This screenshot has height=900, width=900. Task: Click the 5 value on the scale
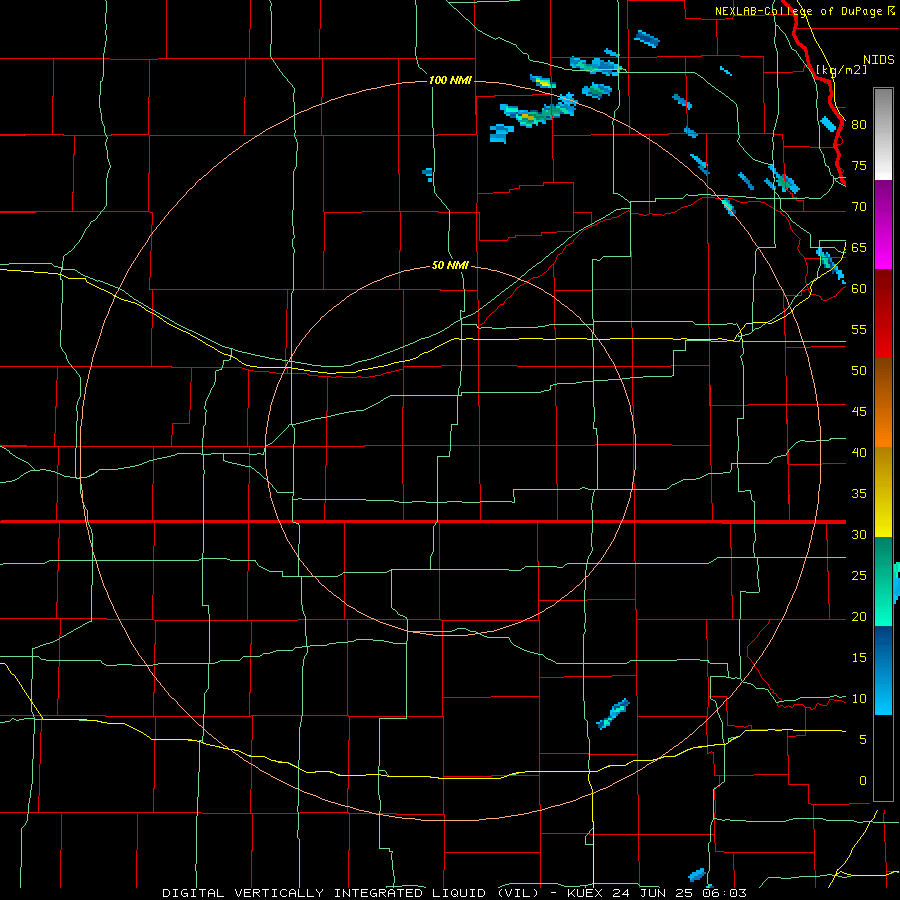863,740
